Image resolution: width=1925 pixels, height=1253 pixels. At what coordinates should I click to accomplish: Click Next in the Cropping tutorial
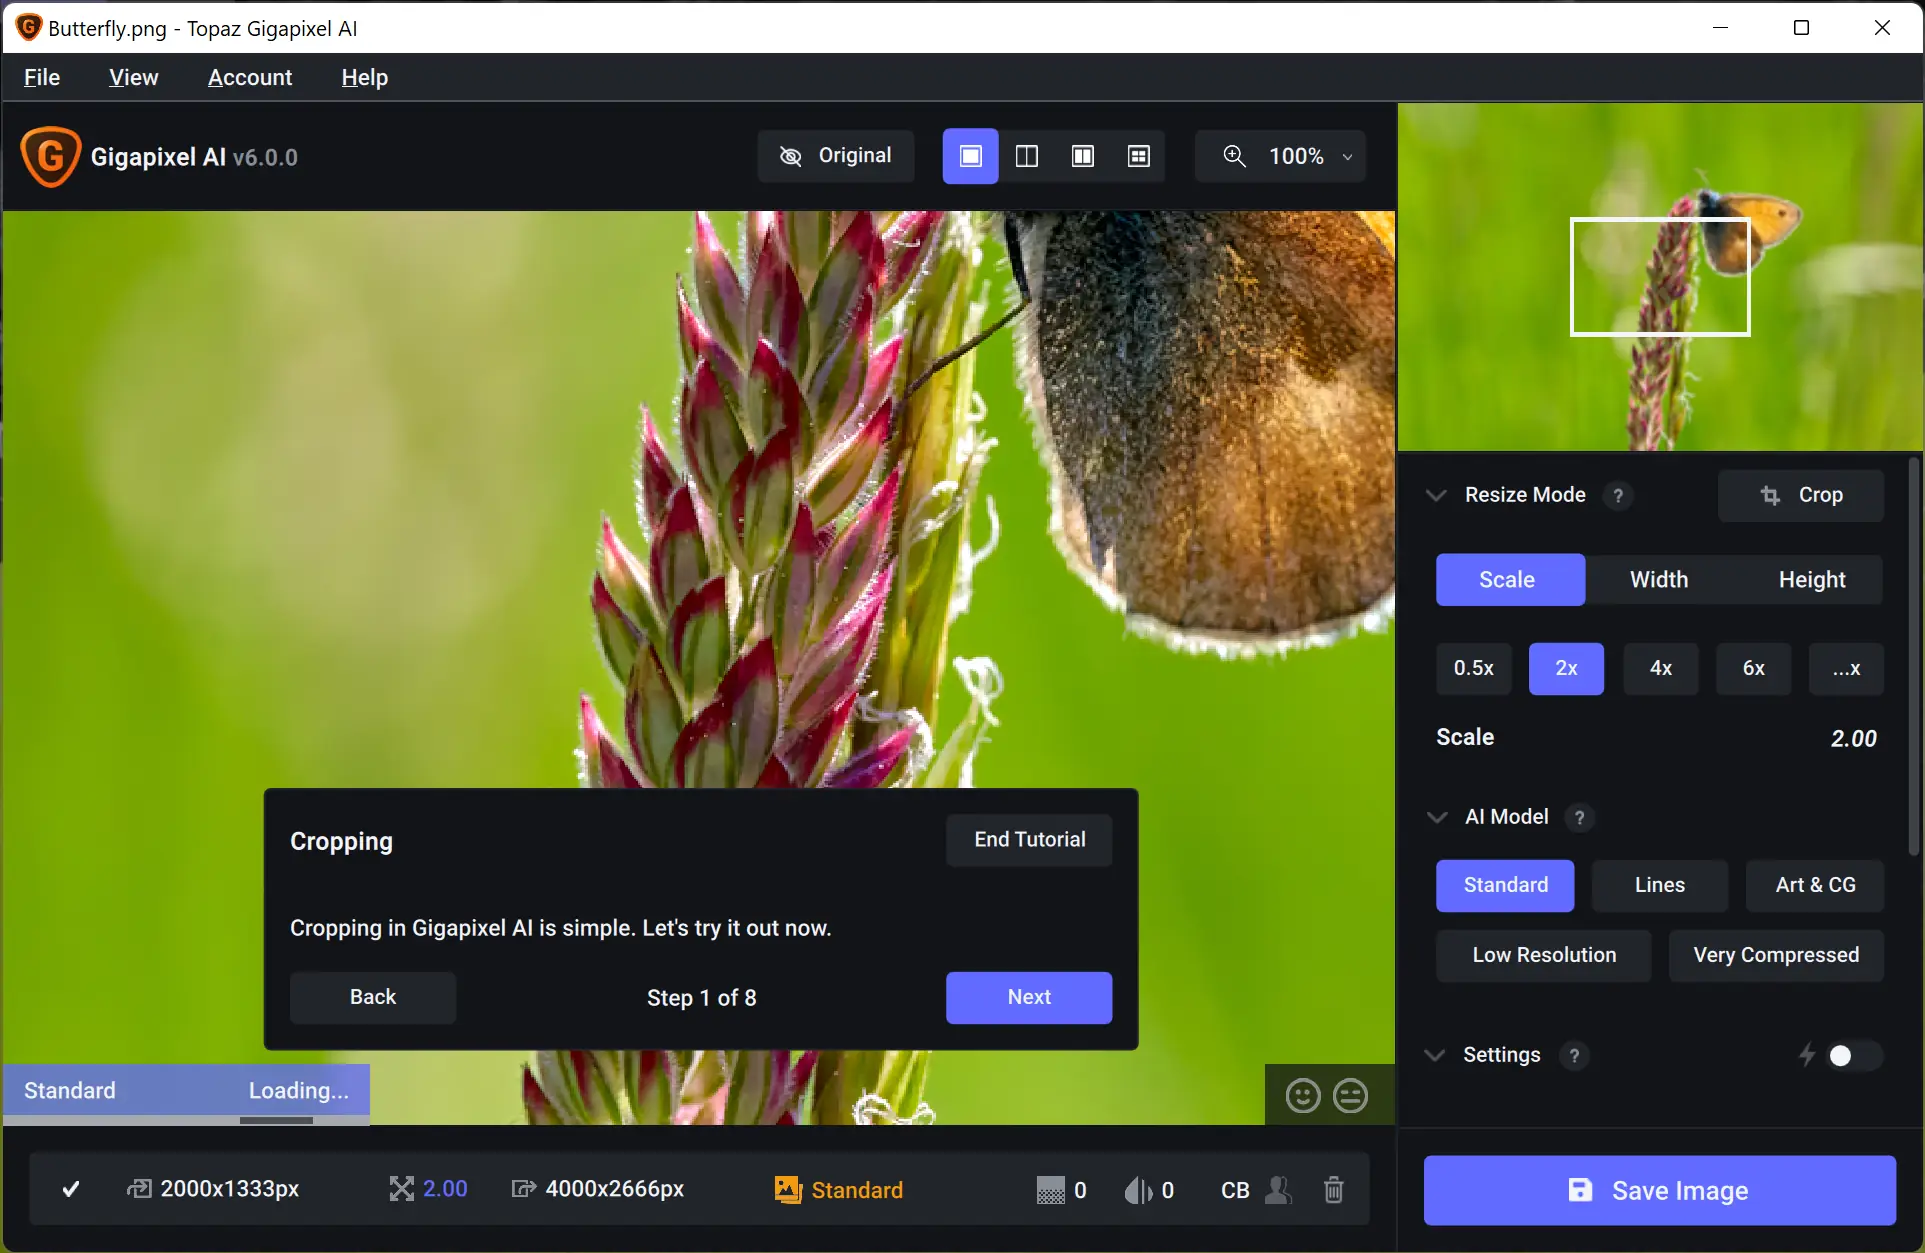1028,997
